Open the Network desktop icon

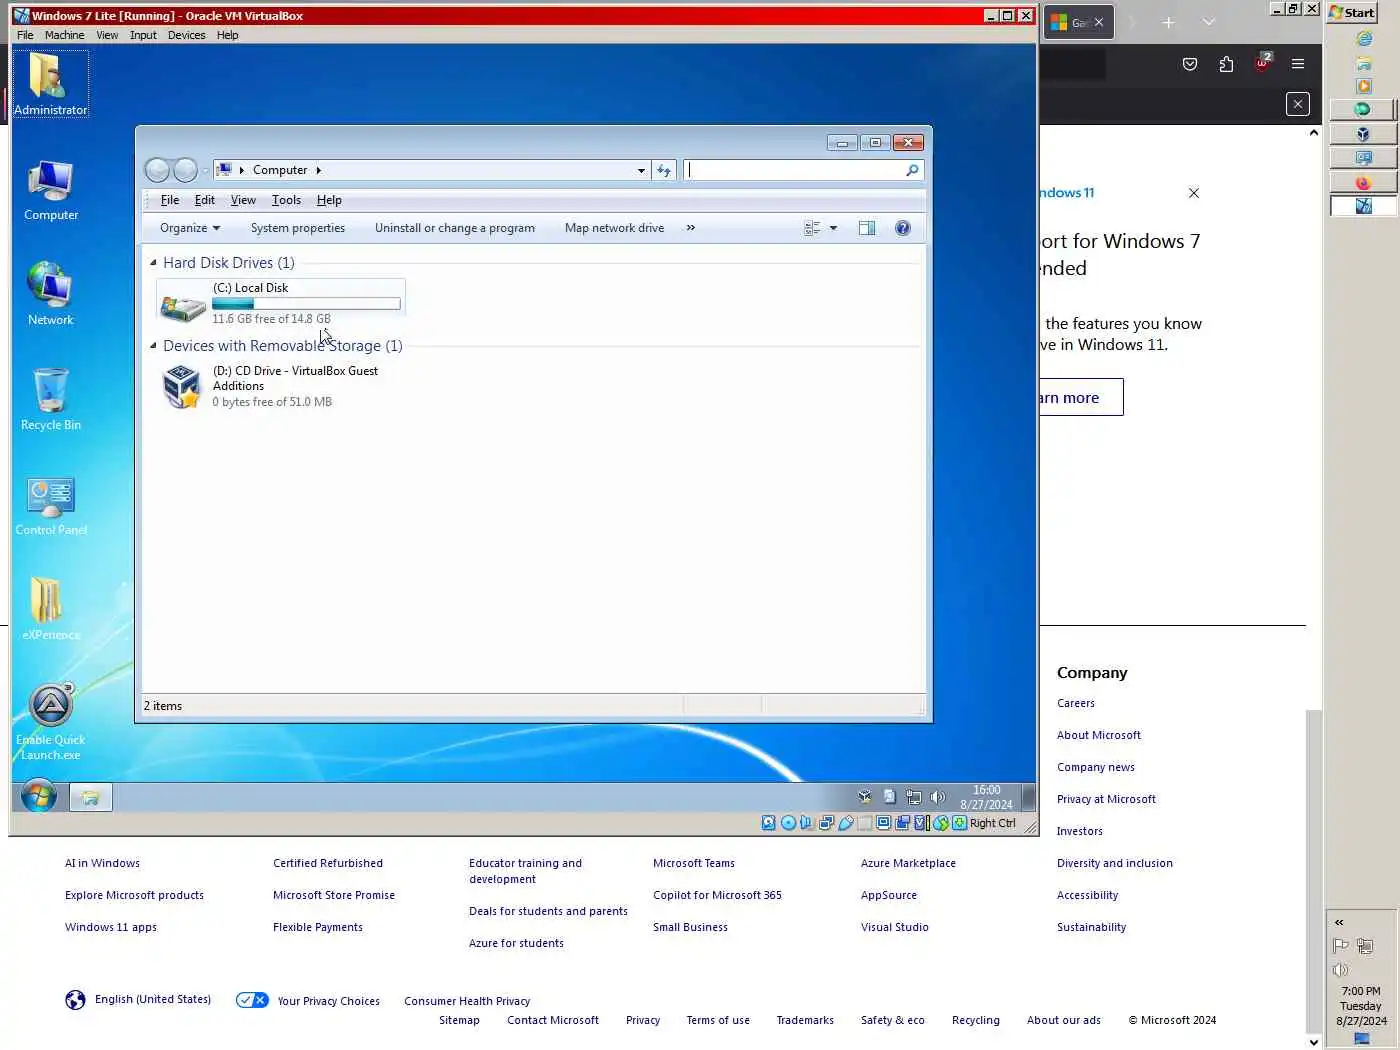pyautogui.click(x=50, y=294)
